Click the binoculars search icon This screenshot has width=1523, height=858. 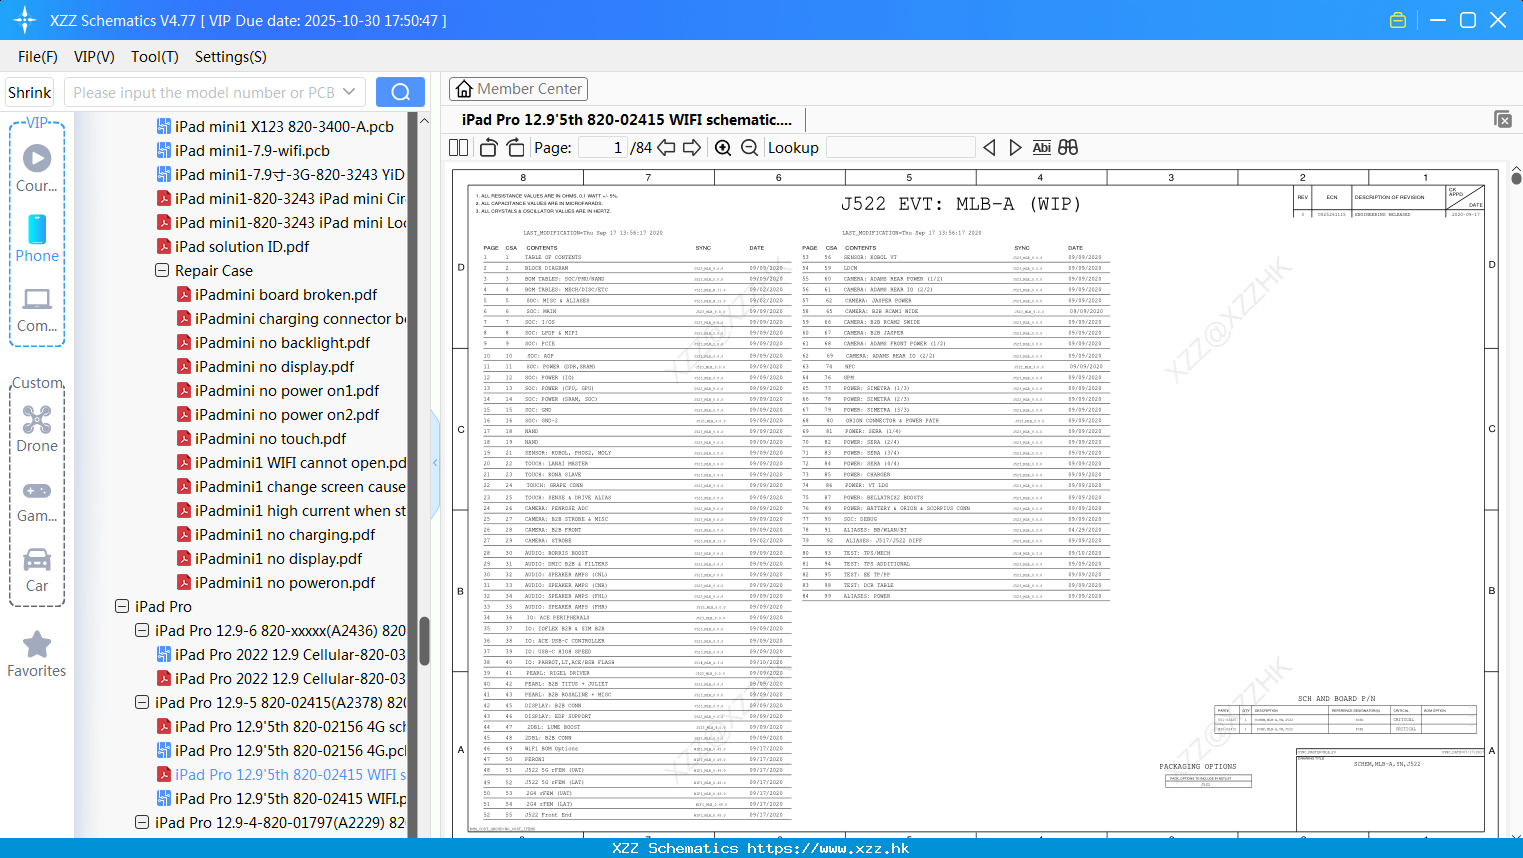pos(1068,148)
